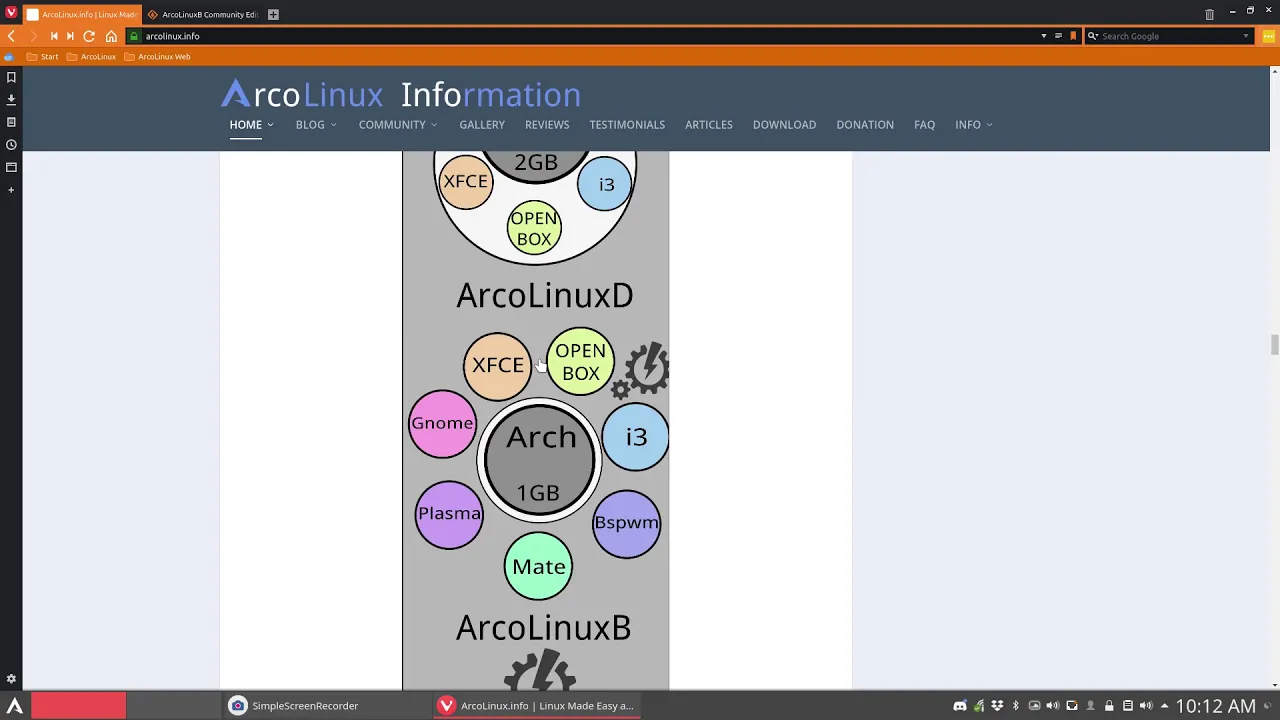Focus the Search Google field
Screen dimensions: 1280x720
[1170, 36]
